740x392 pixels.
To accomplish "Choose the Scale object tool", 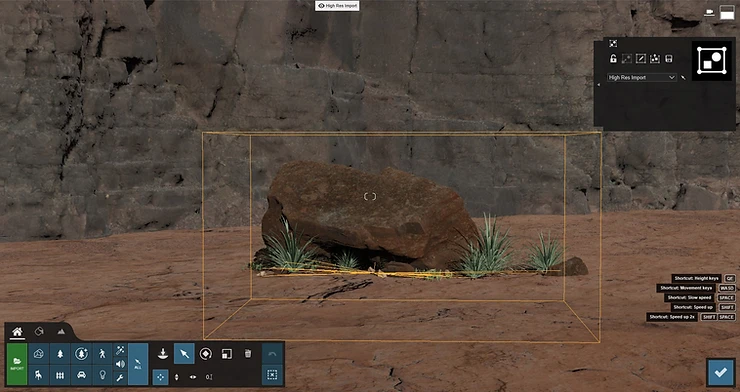I will pos(227,354).
